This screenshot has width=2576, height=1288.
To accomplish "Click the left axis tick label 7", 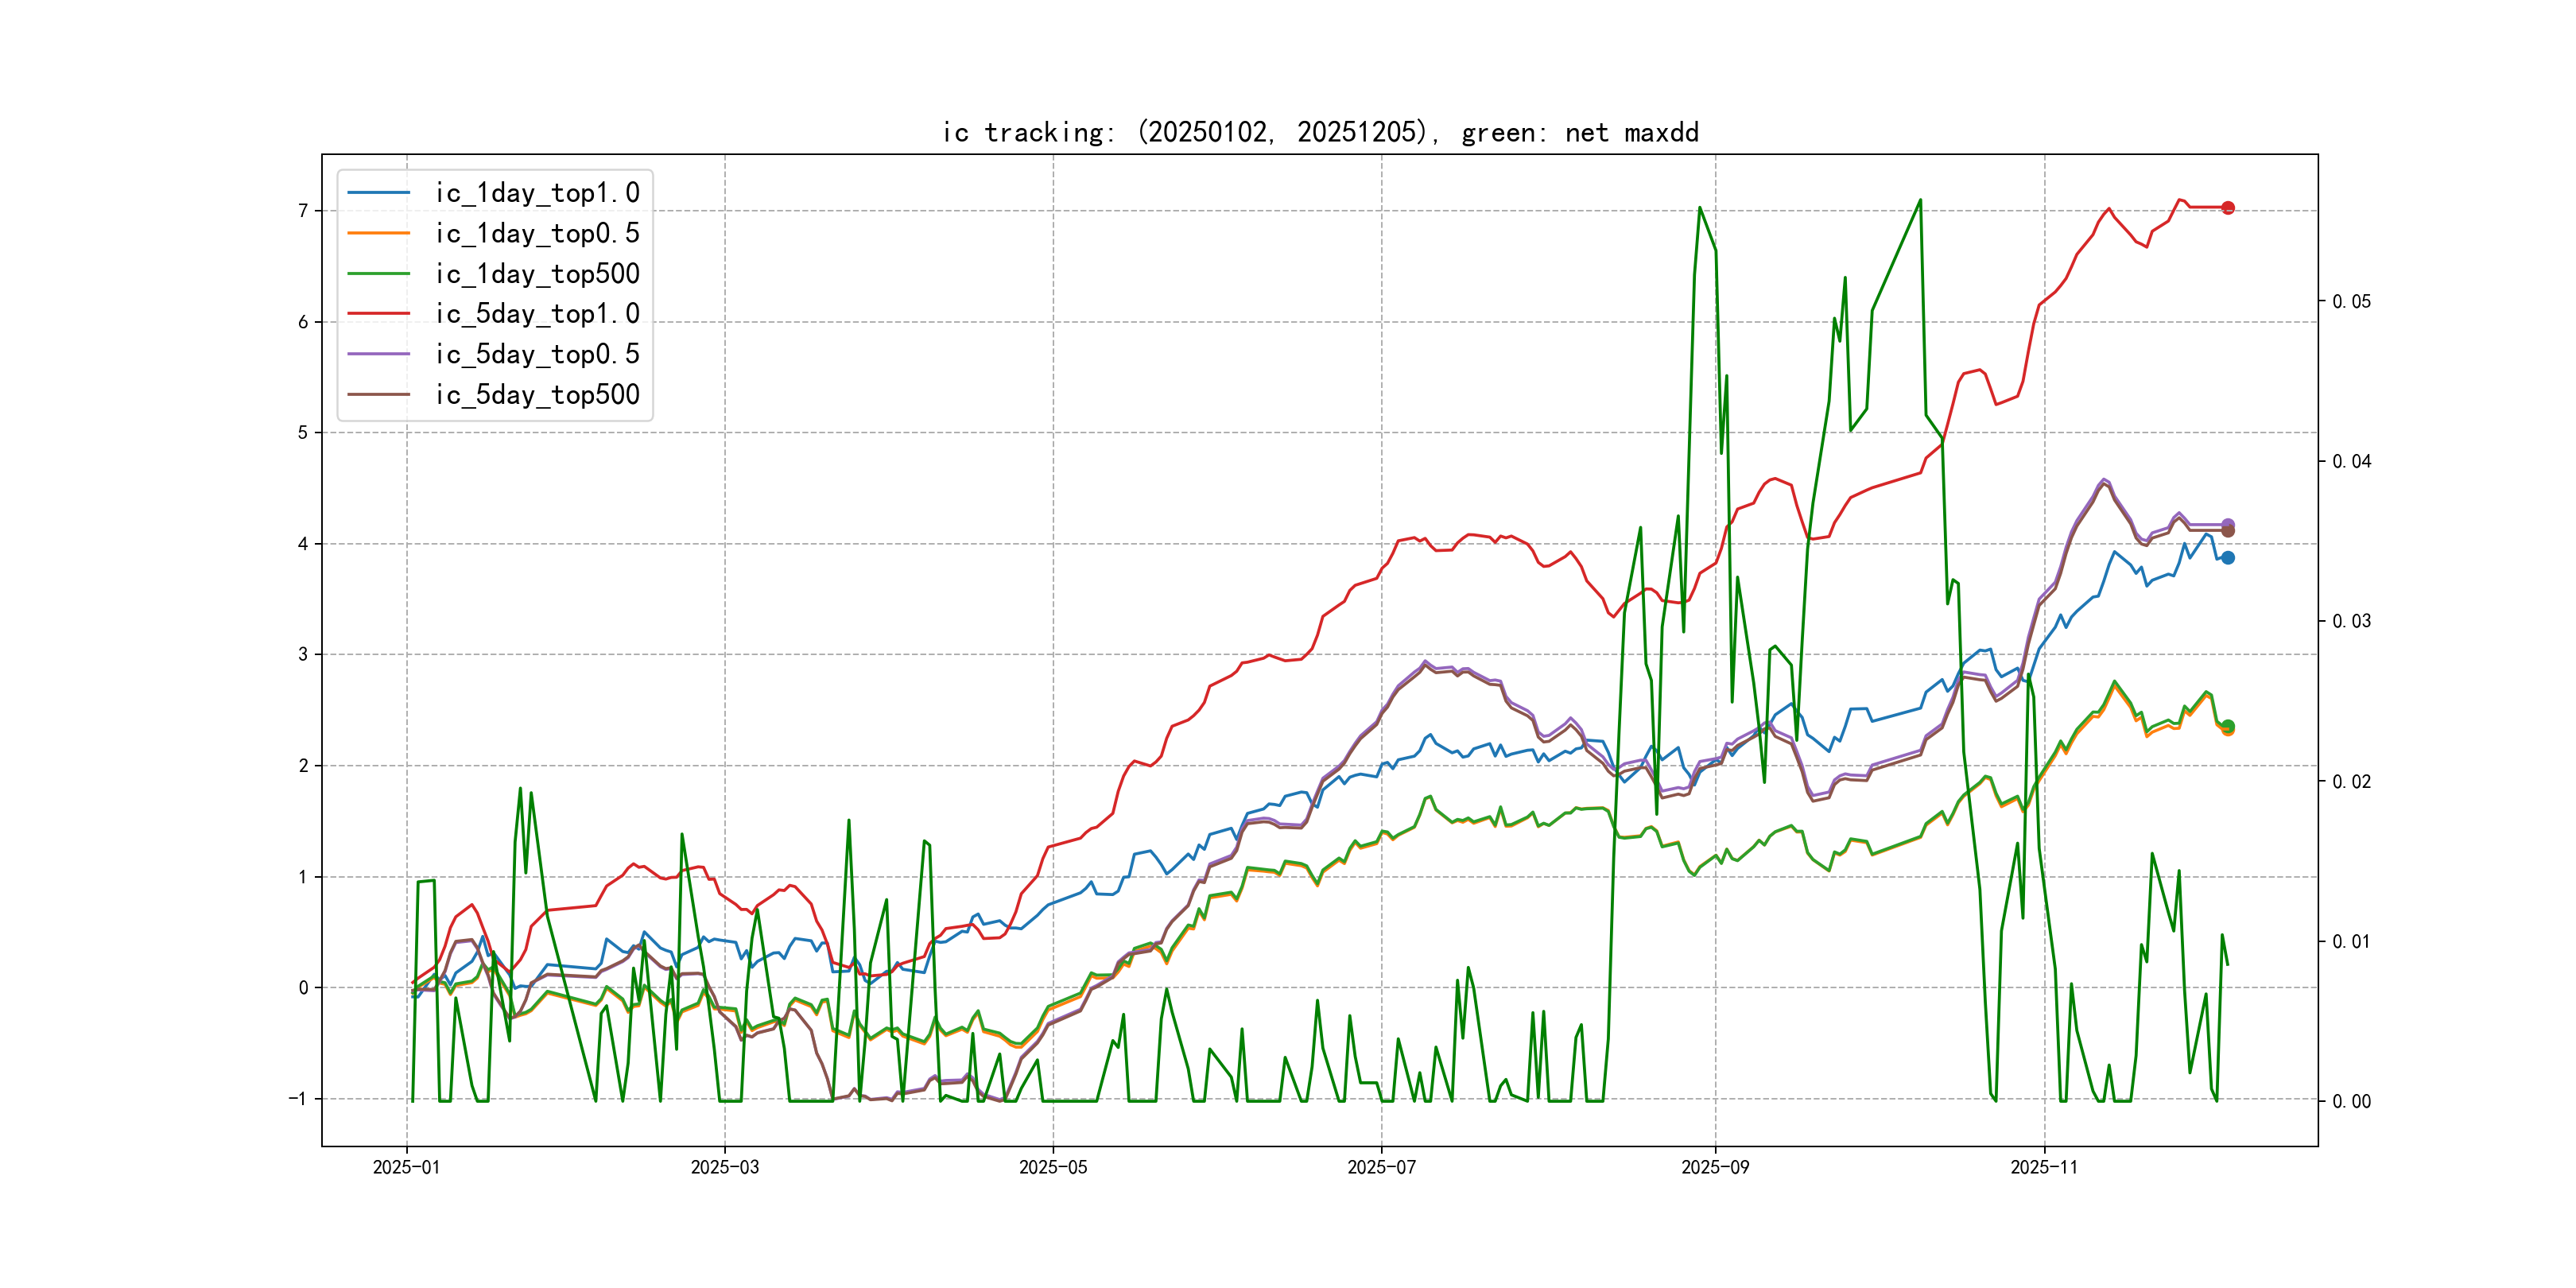I will pyautogui.click(x=302, y=211).
